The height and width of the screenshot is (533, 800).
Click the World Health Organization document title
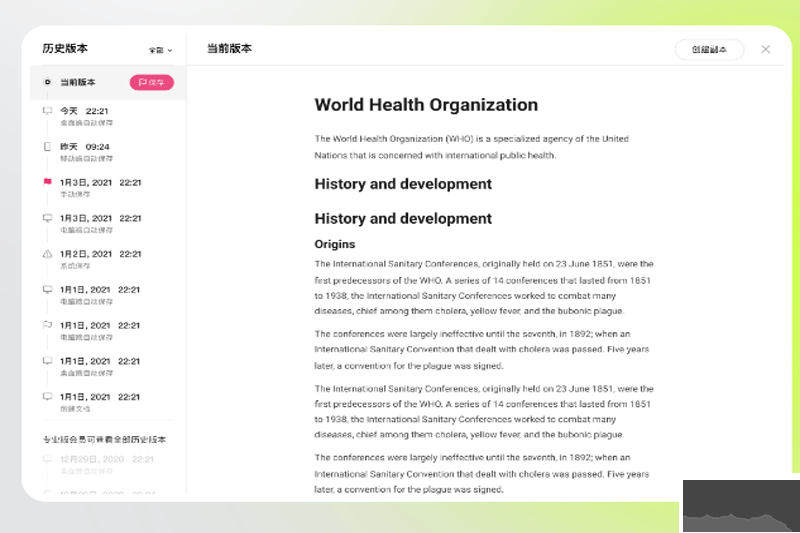tap(426, 105)
